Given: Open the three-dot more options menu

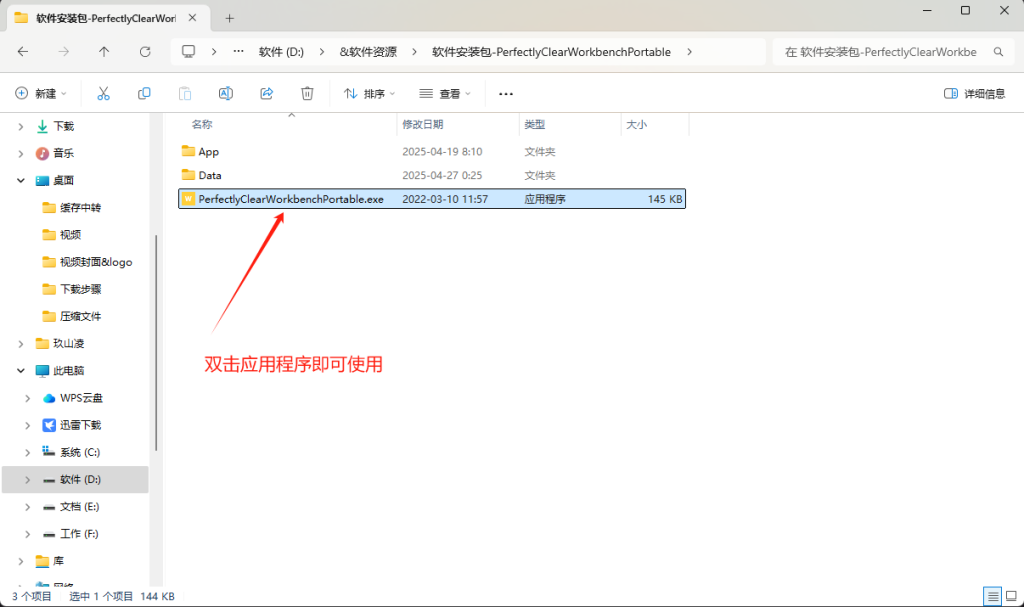Looking at the screenshot, I should [506, 93].
